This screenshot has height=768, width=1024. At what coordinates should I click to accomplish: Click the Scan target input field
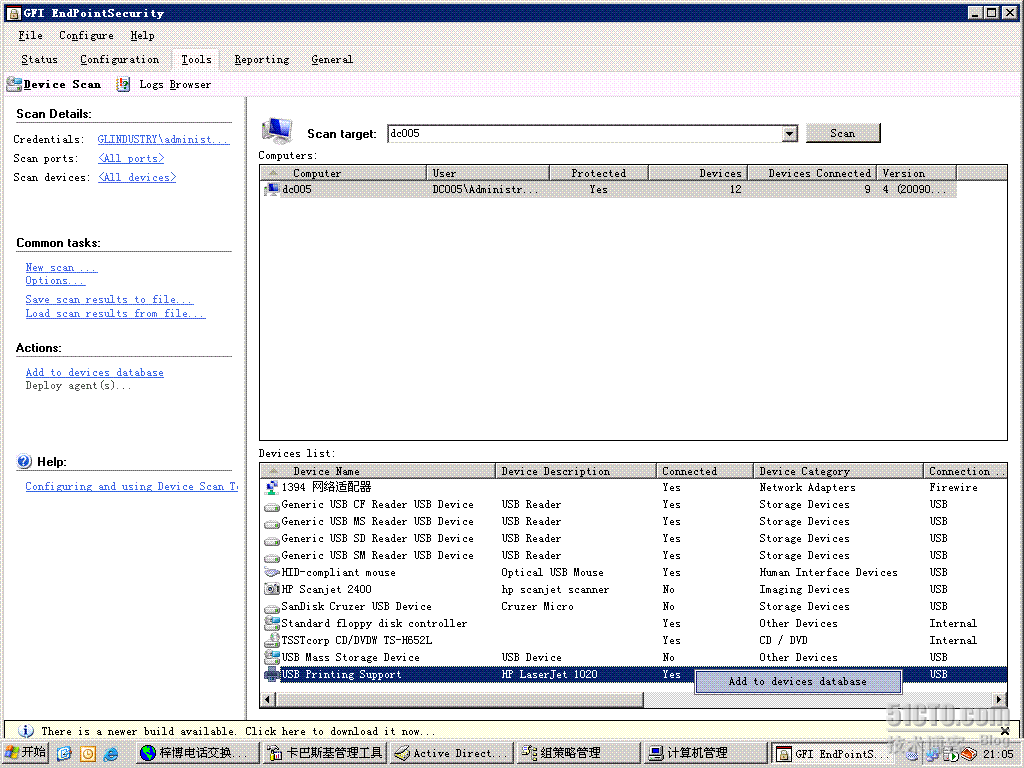tap(584, 133)
